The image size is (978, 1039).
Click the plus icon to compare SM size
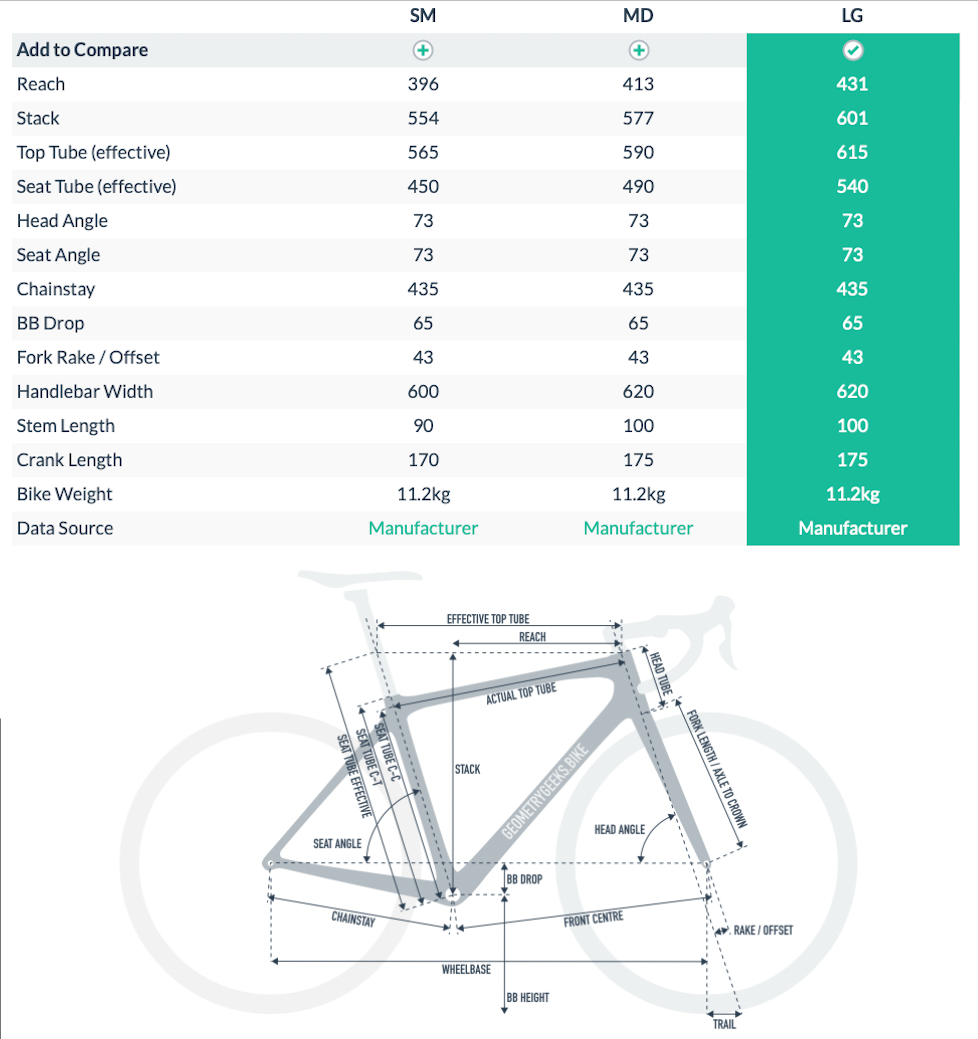pyautogui.click(x=422, y=49)
